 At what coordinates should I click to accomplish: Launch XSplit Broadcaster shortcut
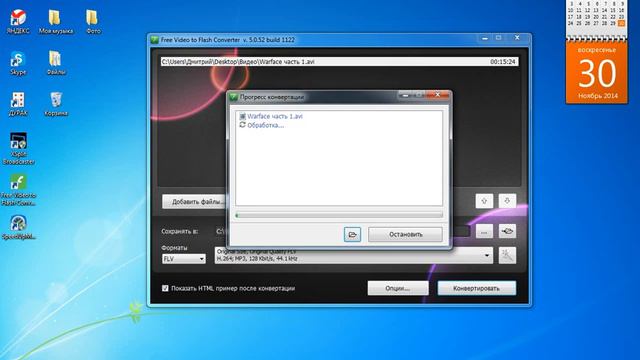pyautogui.click(x=18, y=149)
